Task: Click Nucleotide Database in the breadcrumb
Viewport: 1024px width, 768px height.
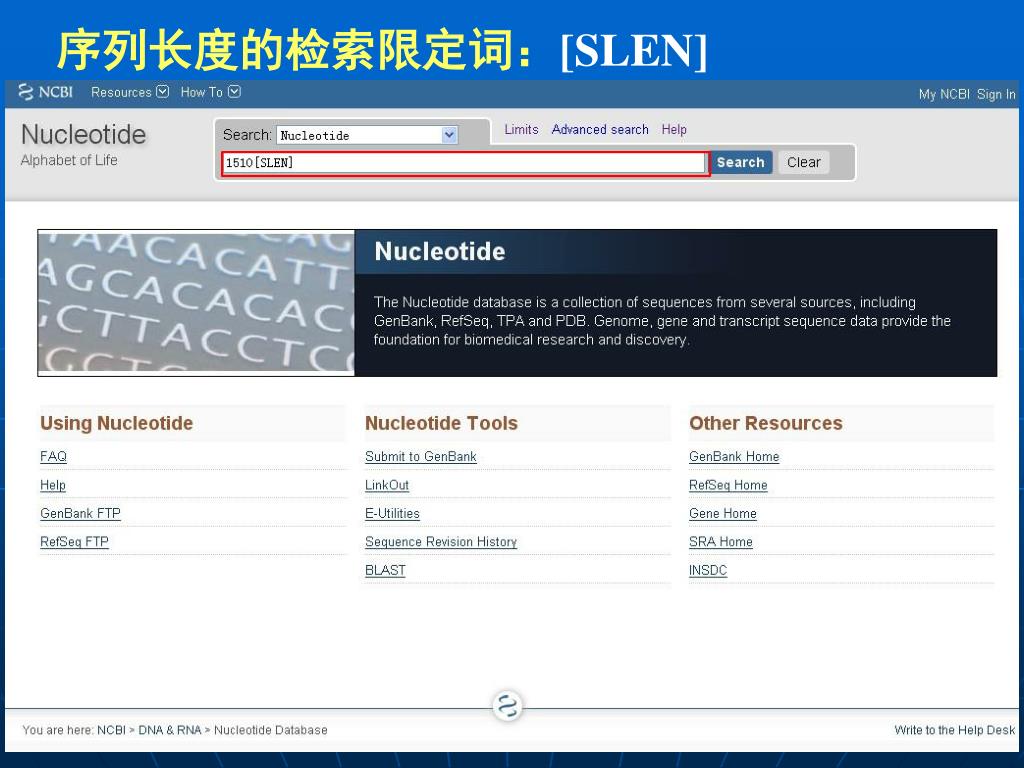Action: (x=270, y=730)
